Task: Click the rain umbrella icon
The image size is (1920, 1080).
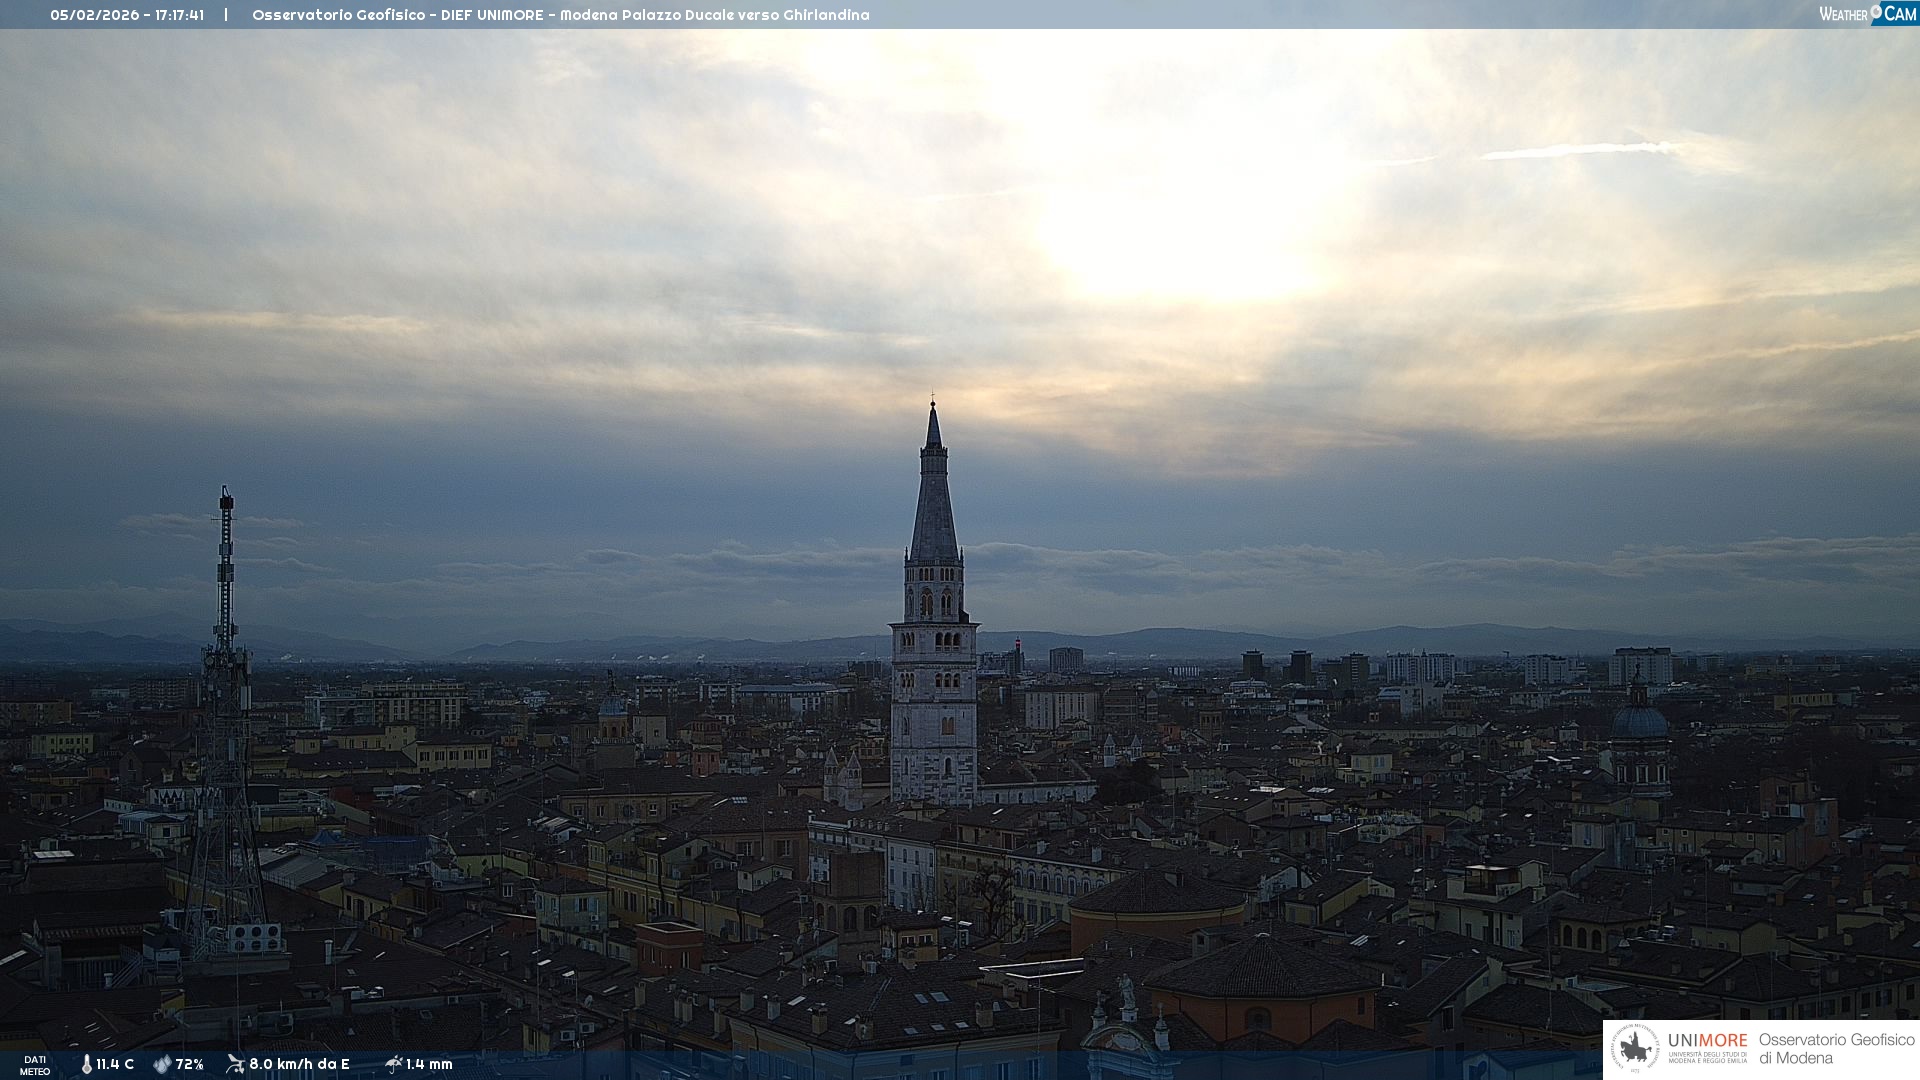Action: click(x=393, y=1064)
